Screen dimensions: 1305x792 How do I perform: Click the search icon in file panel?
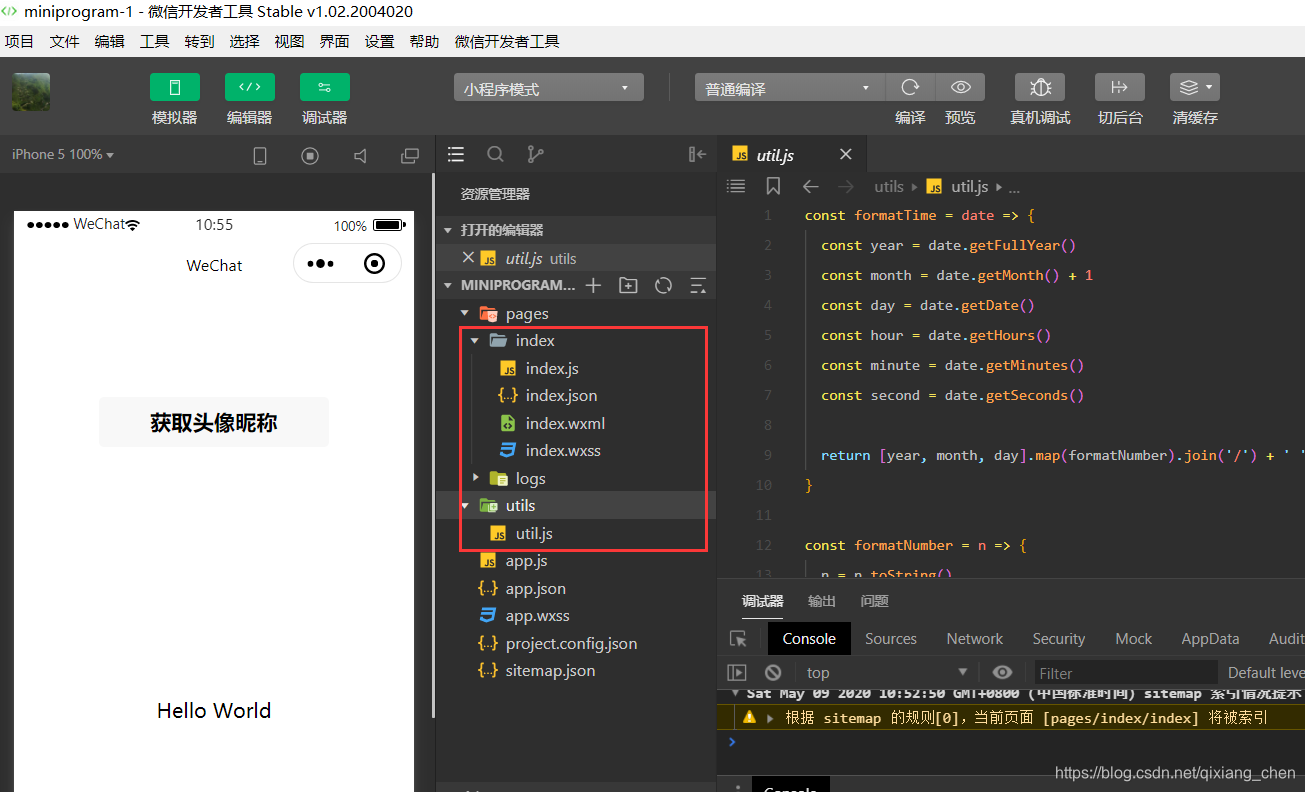(x=495, y=154)
